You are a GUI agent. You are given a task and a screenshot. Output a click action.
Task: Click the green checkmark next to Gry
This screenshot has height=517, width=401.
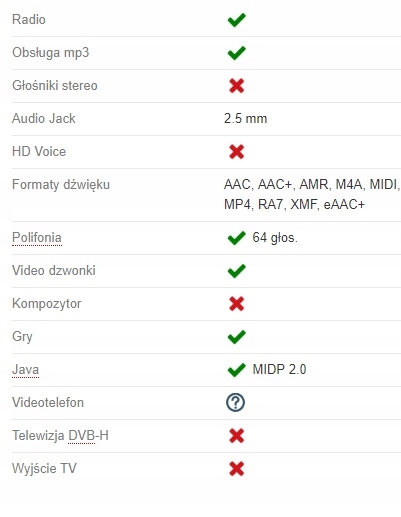(236, 337)
